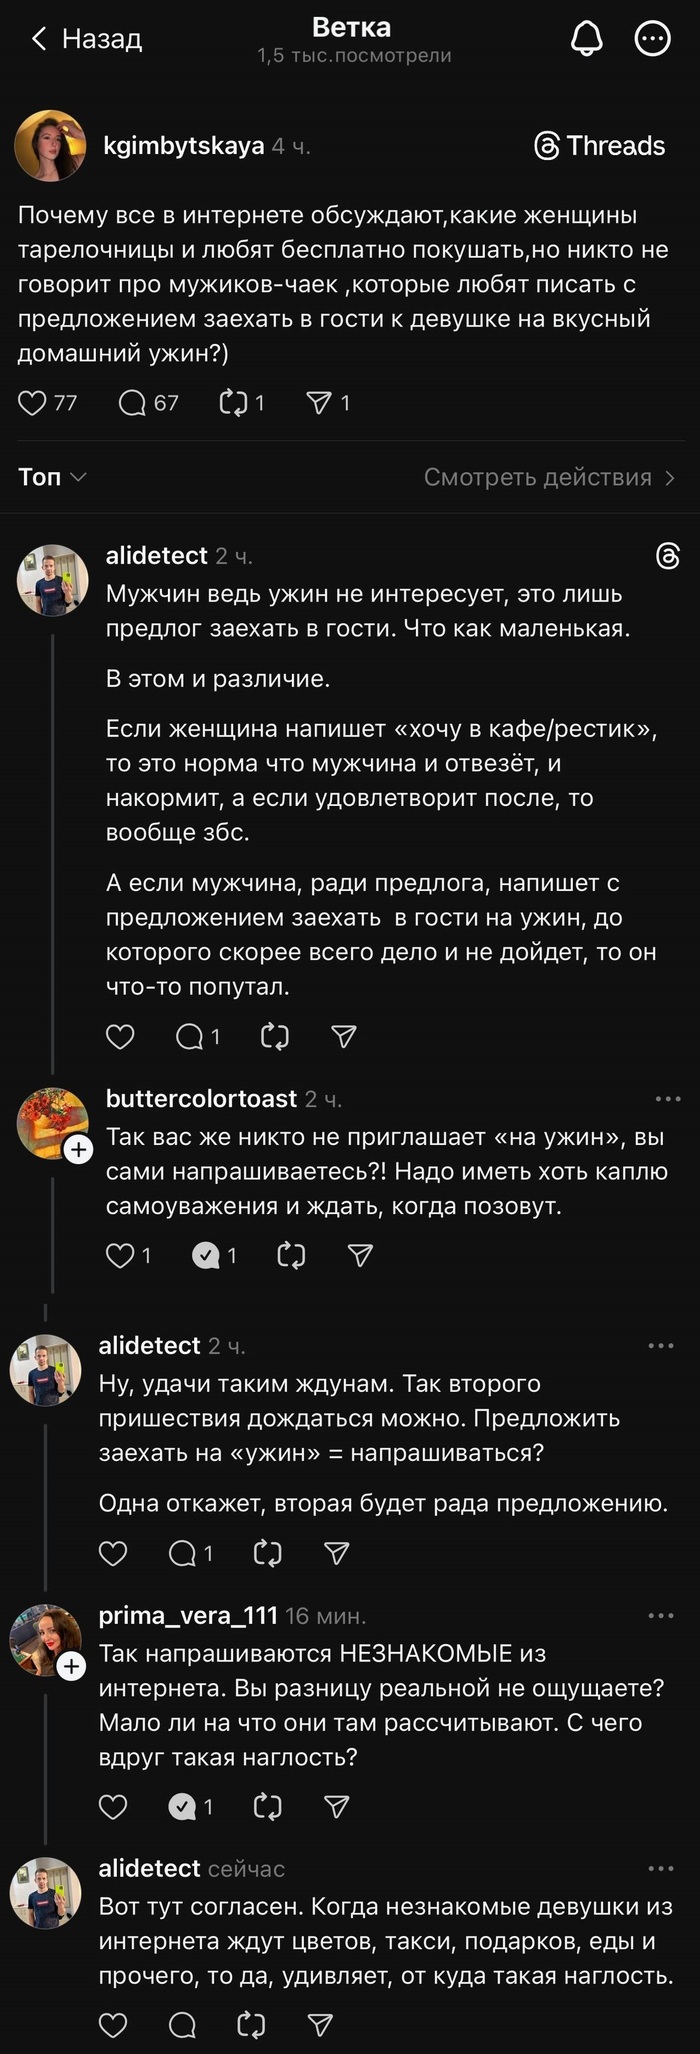This screenshot has height=2054, width=700.
Task: Click the repost icon under the main post
Action: tap(233, 402)
